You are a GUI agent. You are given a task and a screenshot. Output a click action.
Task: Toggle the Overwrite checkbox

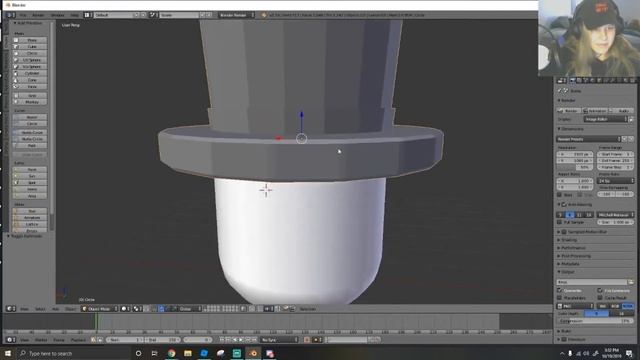tap(560, 290)
